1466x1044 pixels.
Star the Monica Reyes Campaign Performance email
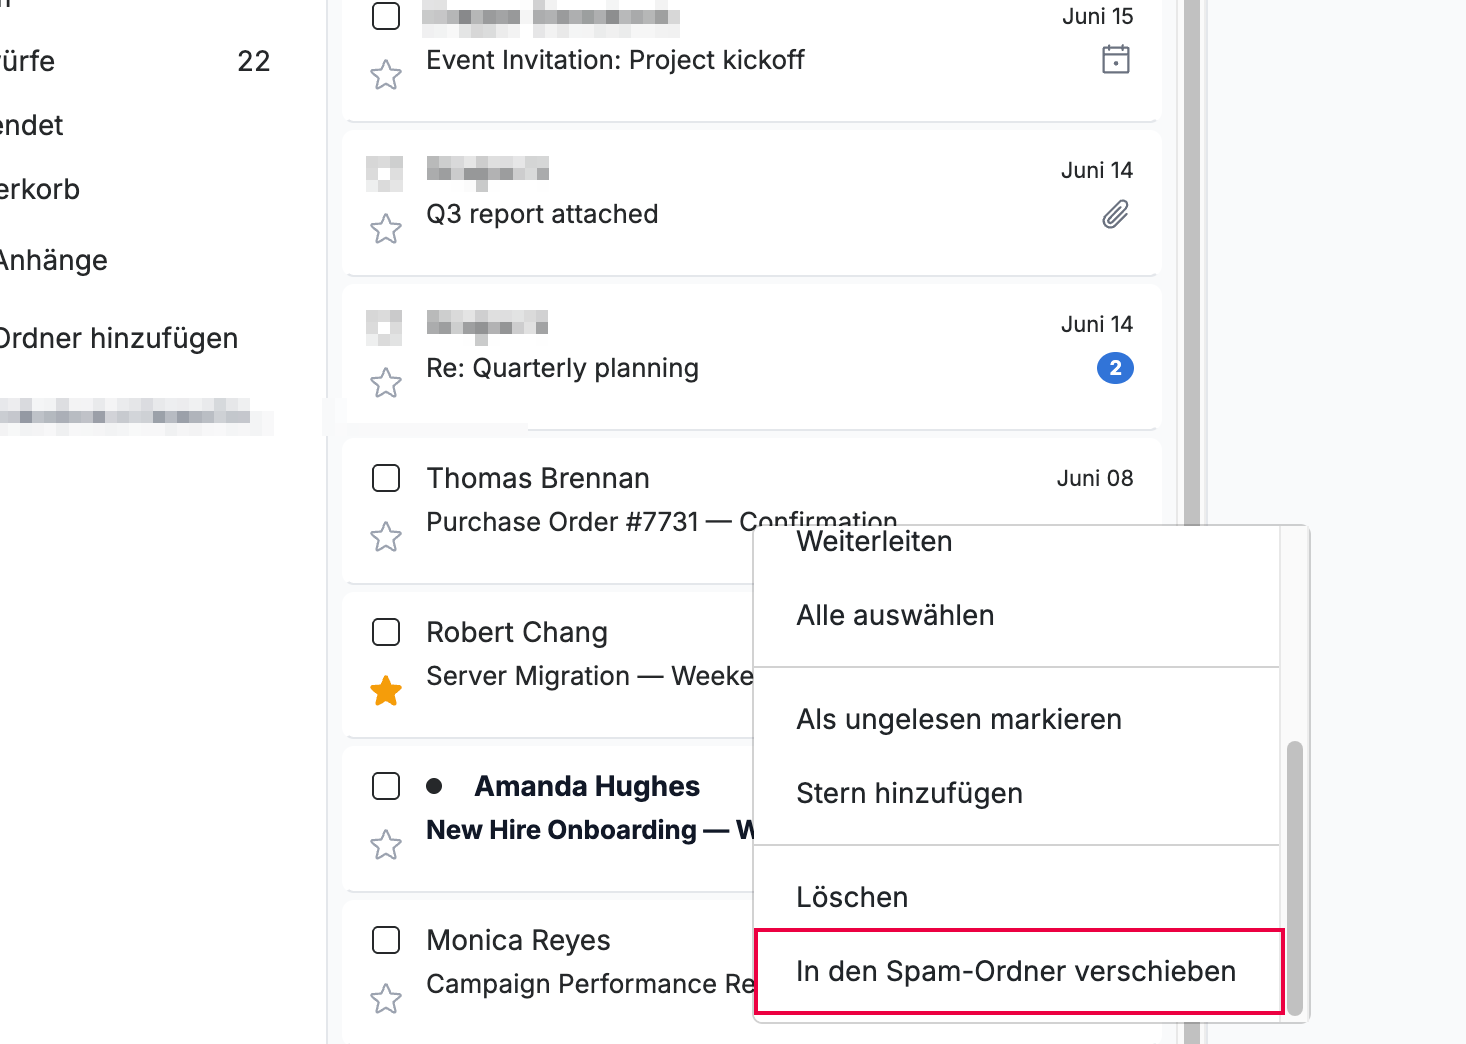click(386, 999)
